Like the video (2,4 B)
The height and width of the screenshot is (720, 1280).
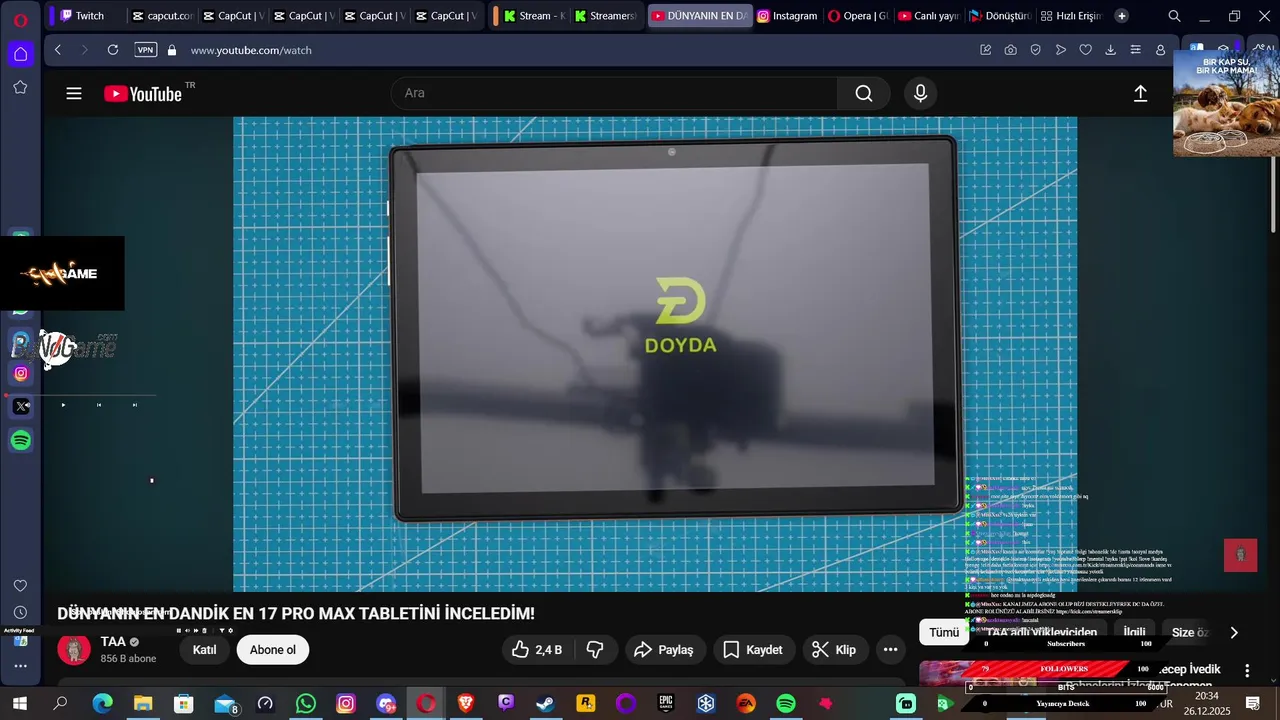[x=537, y=650]
